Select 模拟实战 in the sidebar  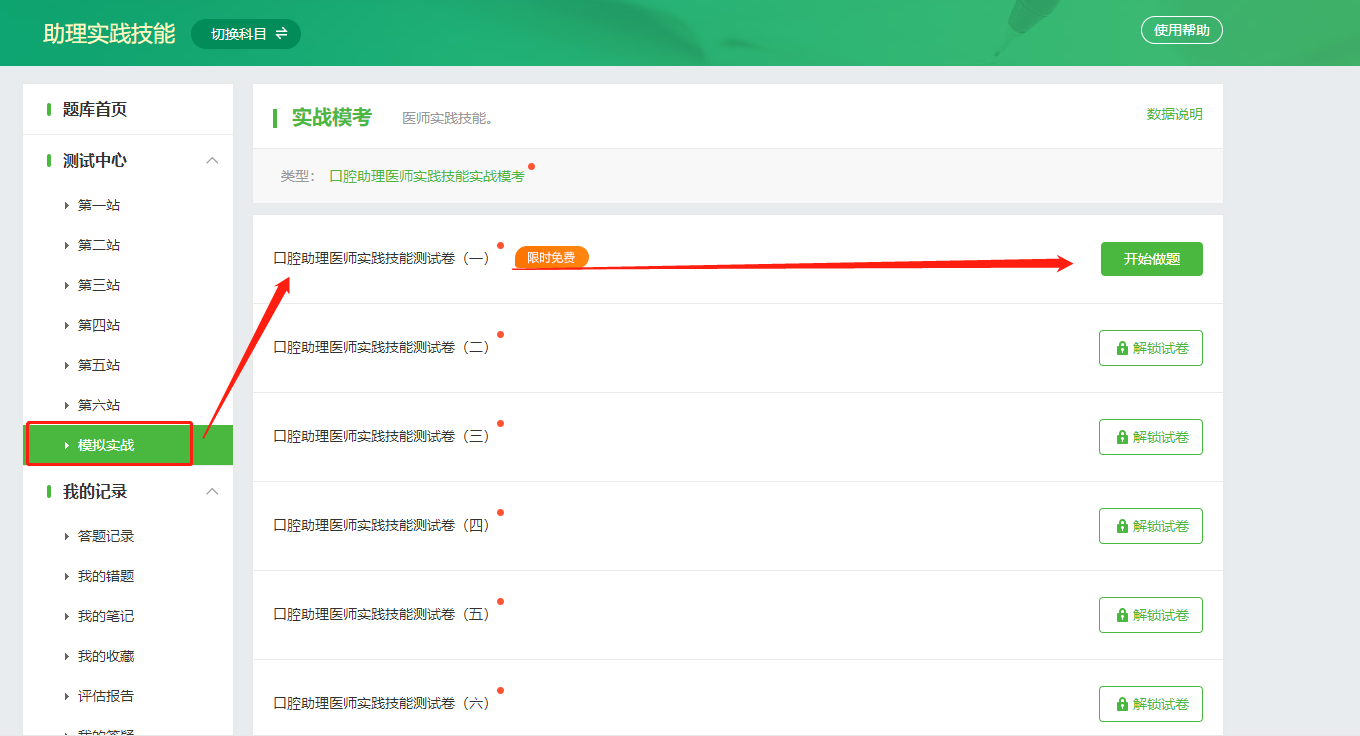tap(106, 445)
